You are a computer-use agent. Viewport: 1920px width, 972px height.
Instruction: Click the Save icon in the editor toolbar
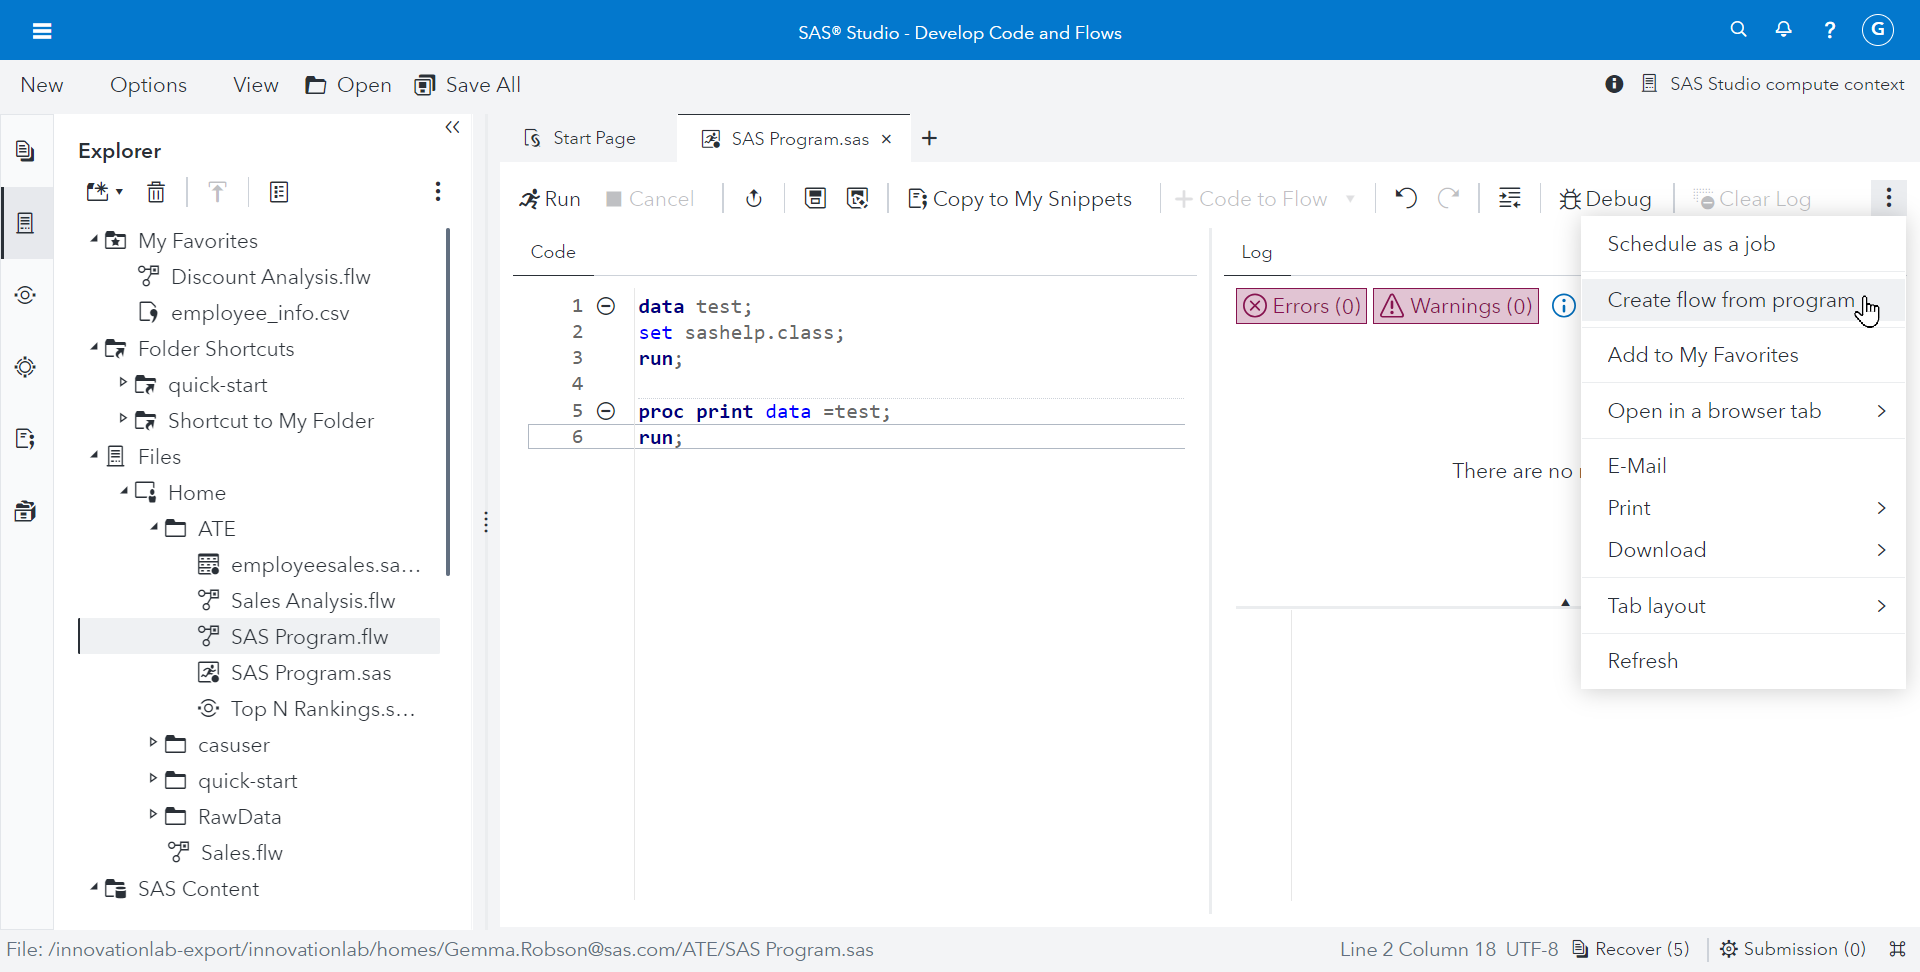815,198
